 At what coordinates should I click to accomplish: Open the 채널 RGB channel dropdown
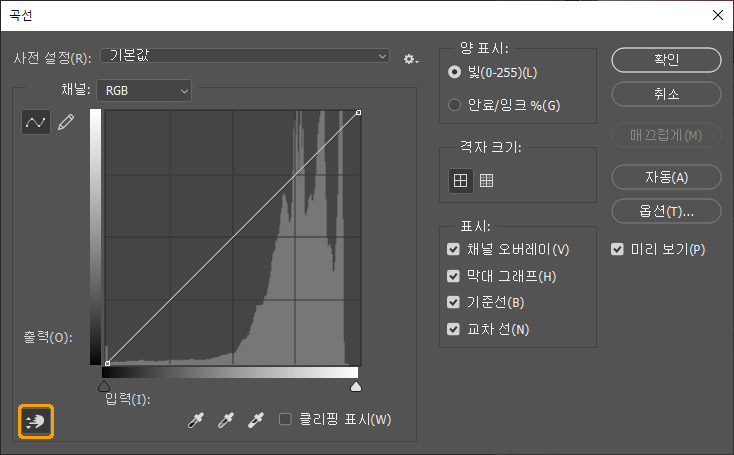tap(144, 90)
